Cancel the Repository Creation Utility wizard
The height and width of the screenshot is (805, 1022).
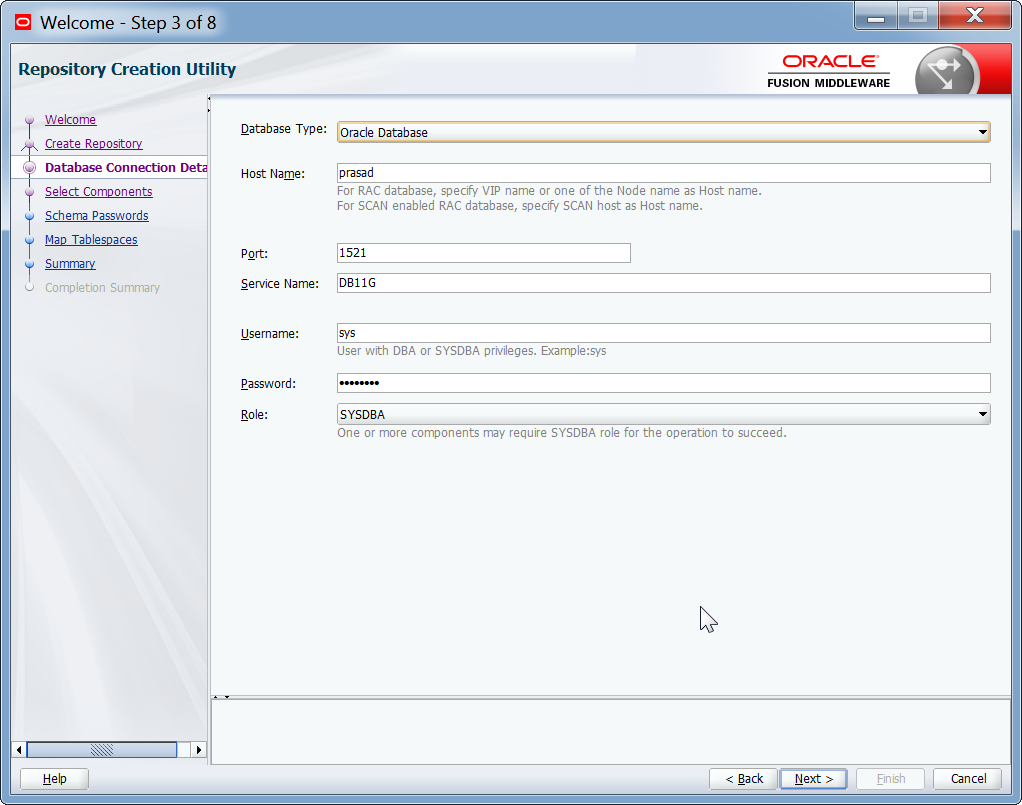(x=968, y=779)
